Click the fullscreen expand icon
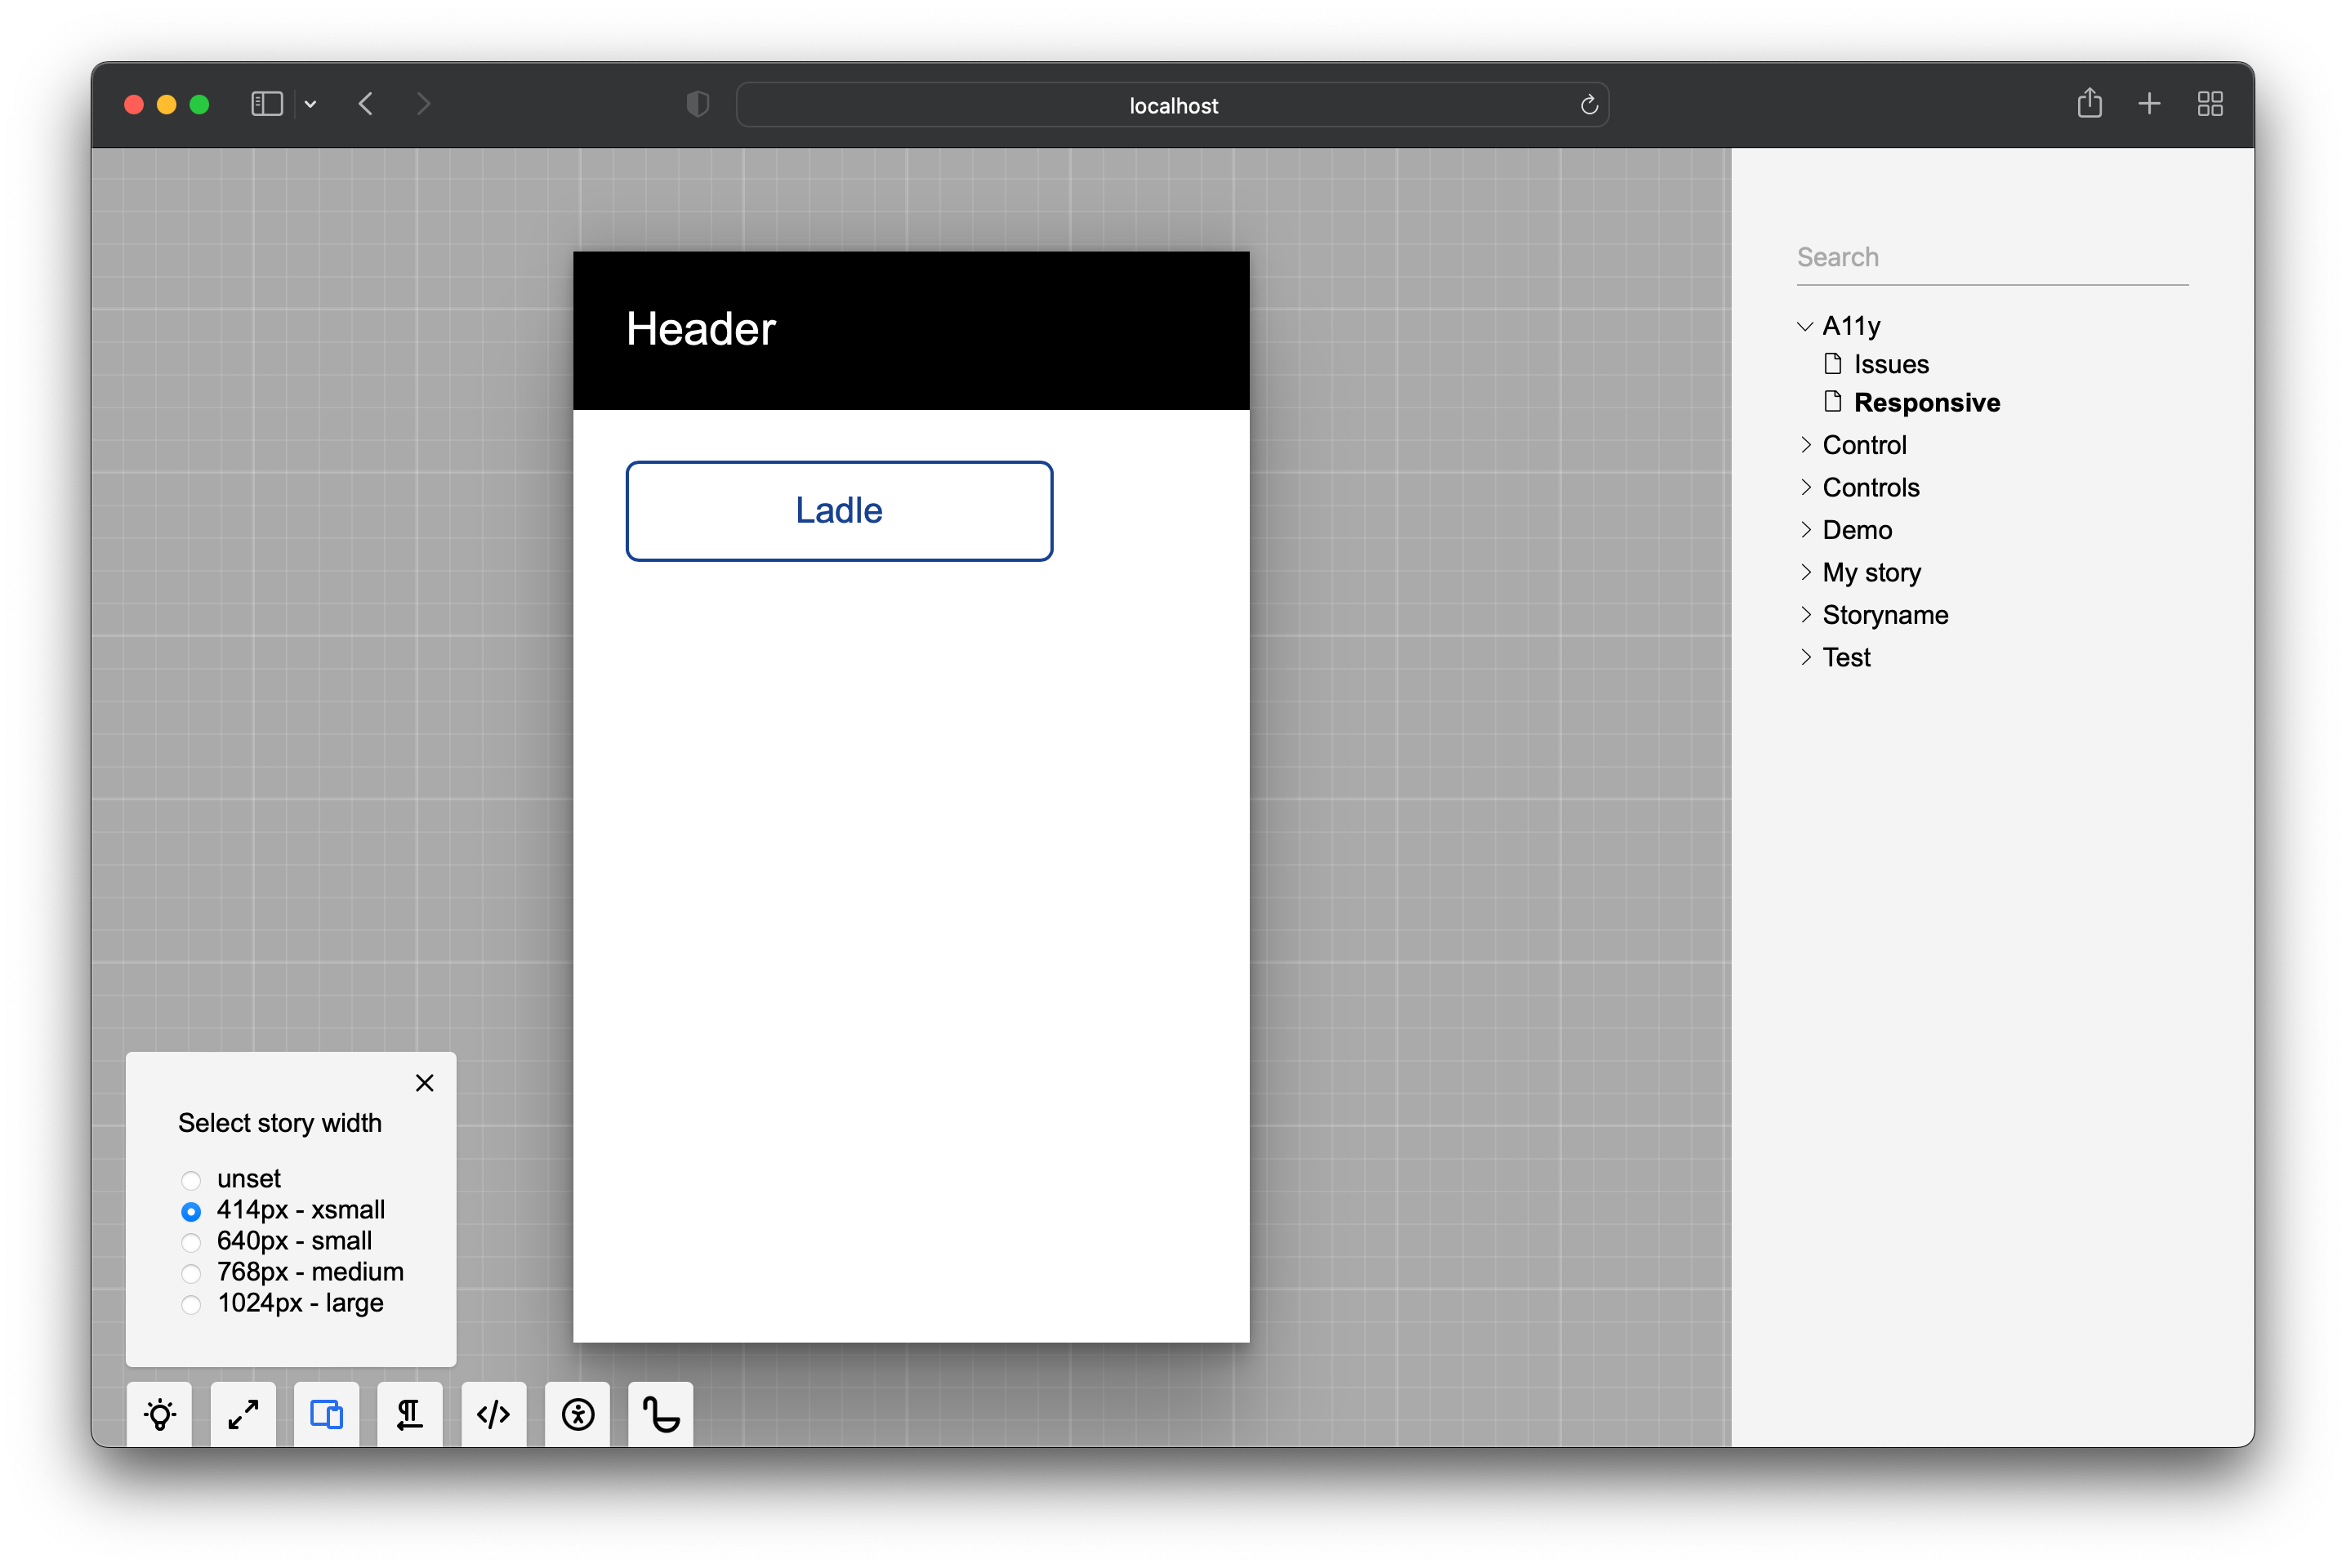Viewport: 2346px width, 1568px height. pyautogui.click(x=245, y=1412)
